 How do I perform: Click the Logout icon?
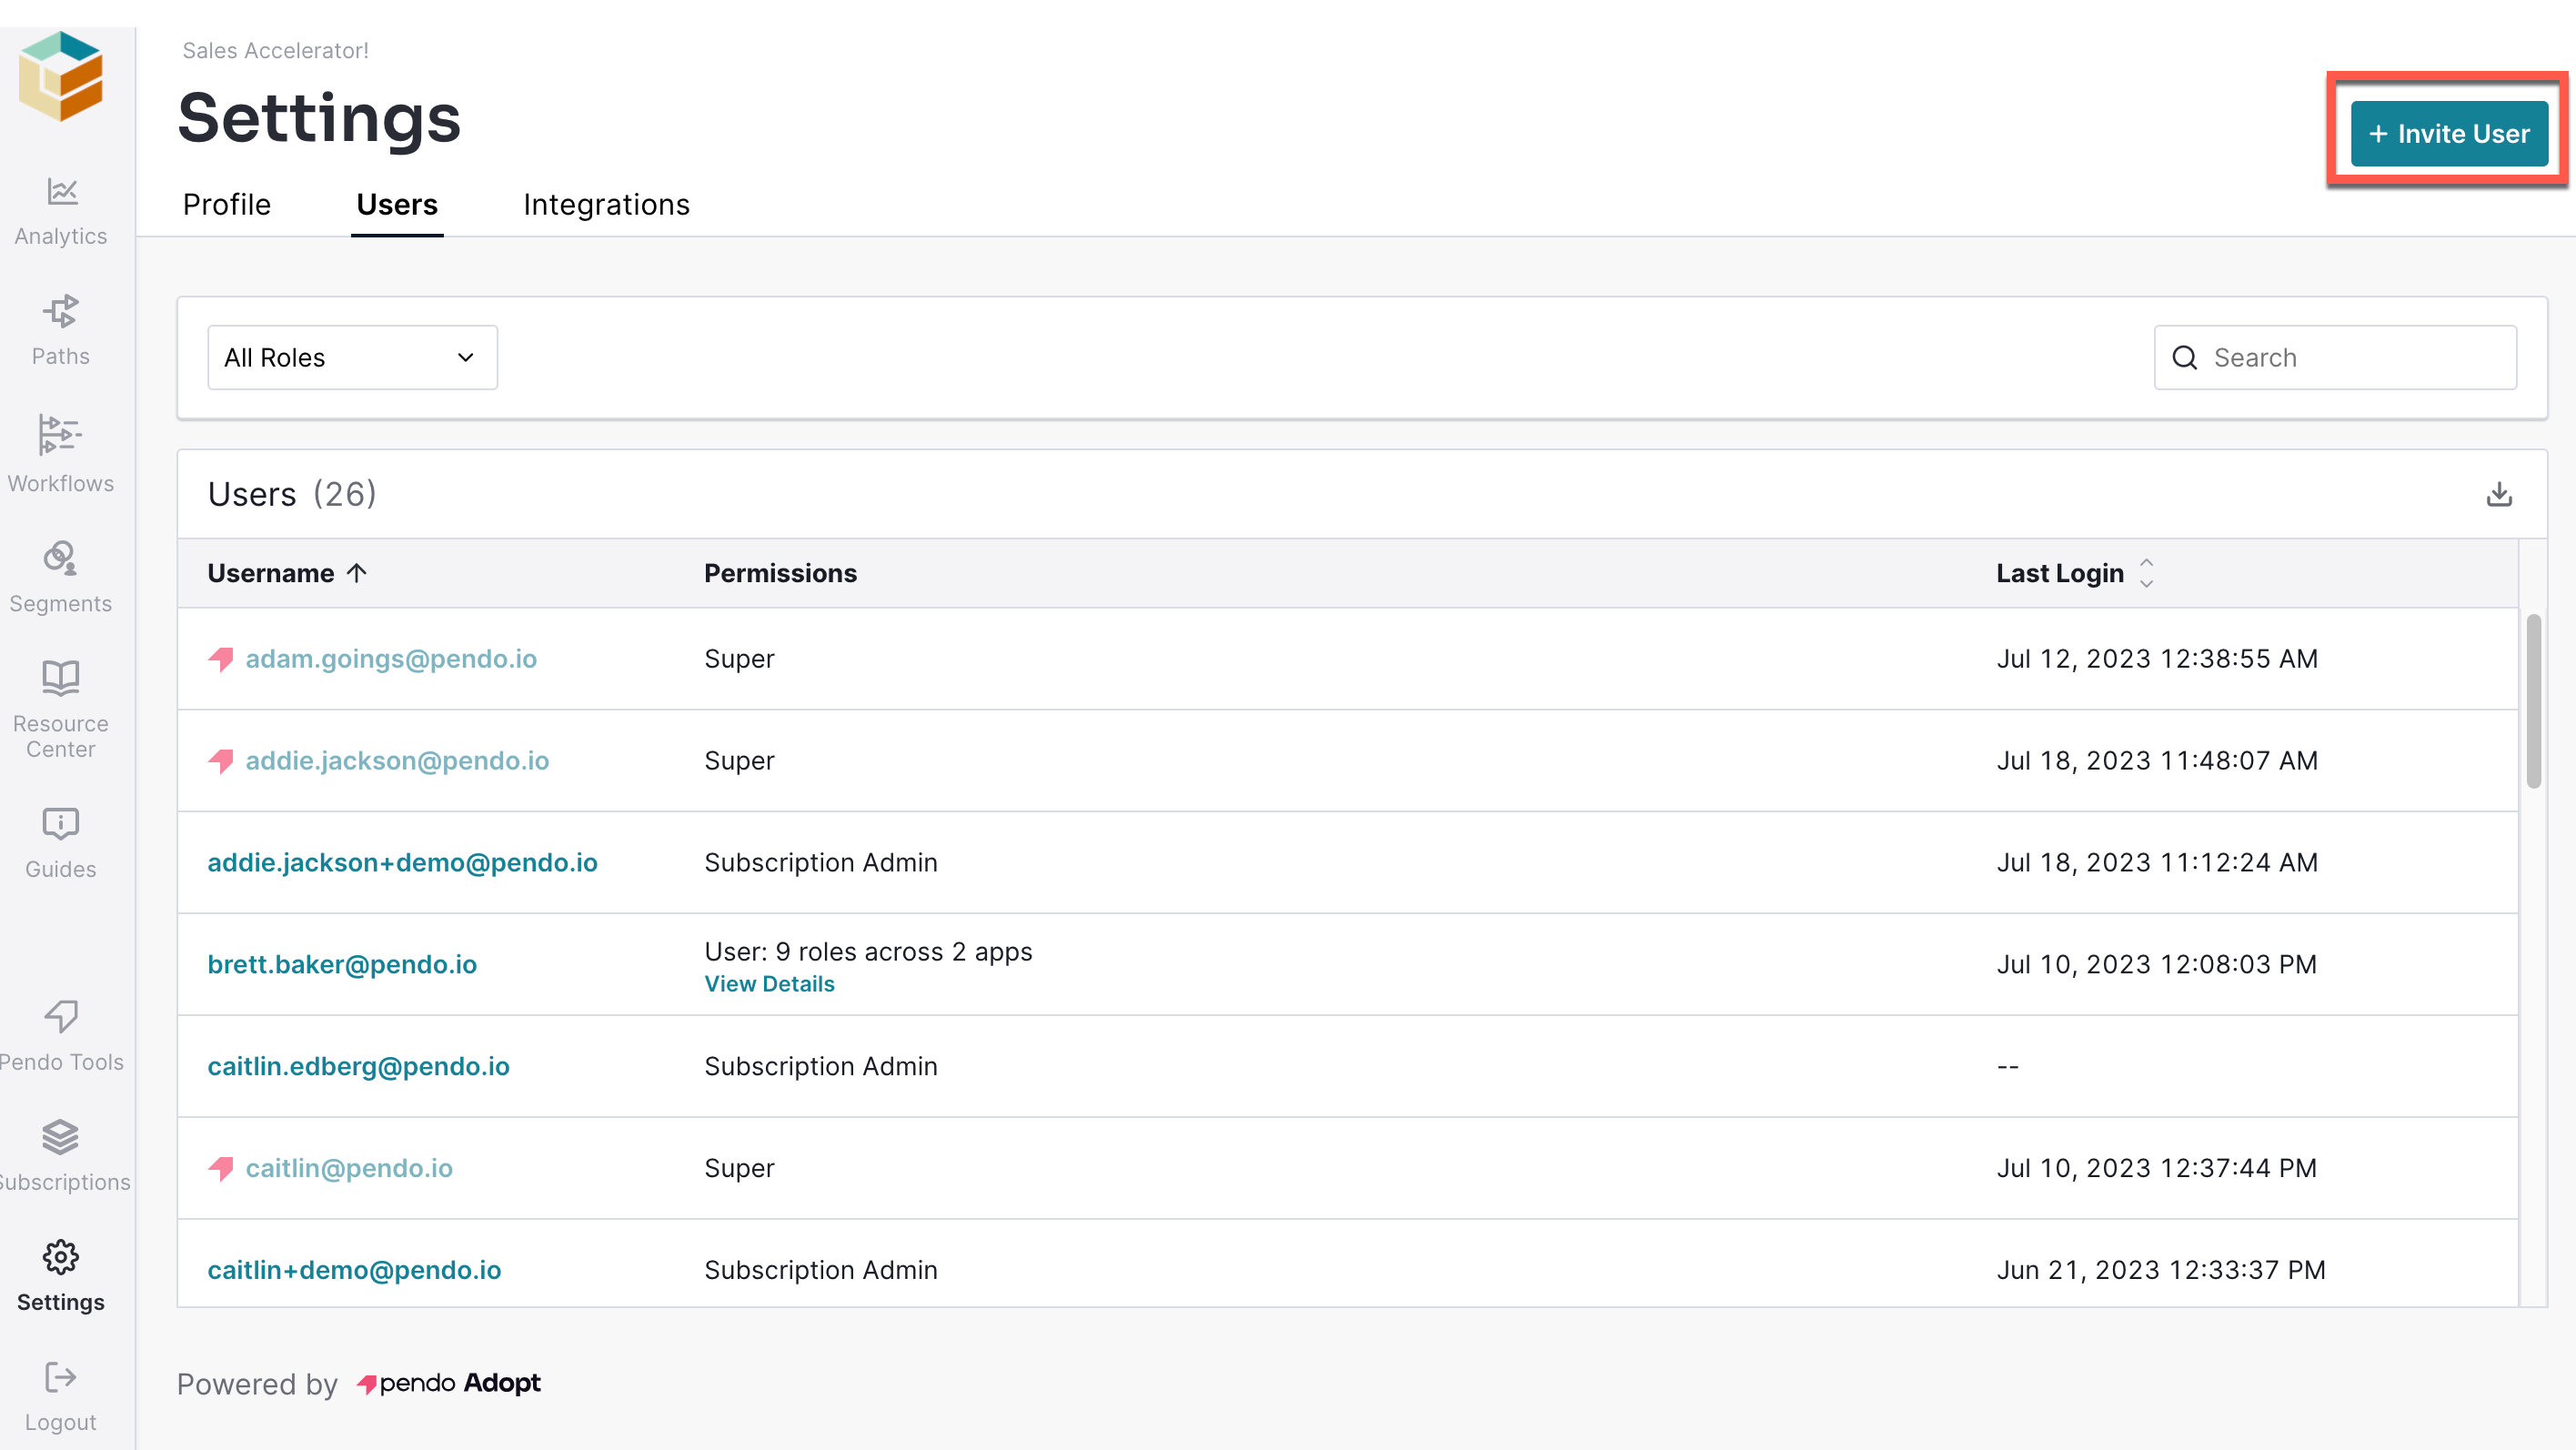[x=61, y=1377]
